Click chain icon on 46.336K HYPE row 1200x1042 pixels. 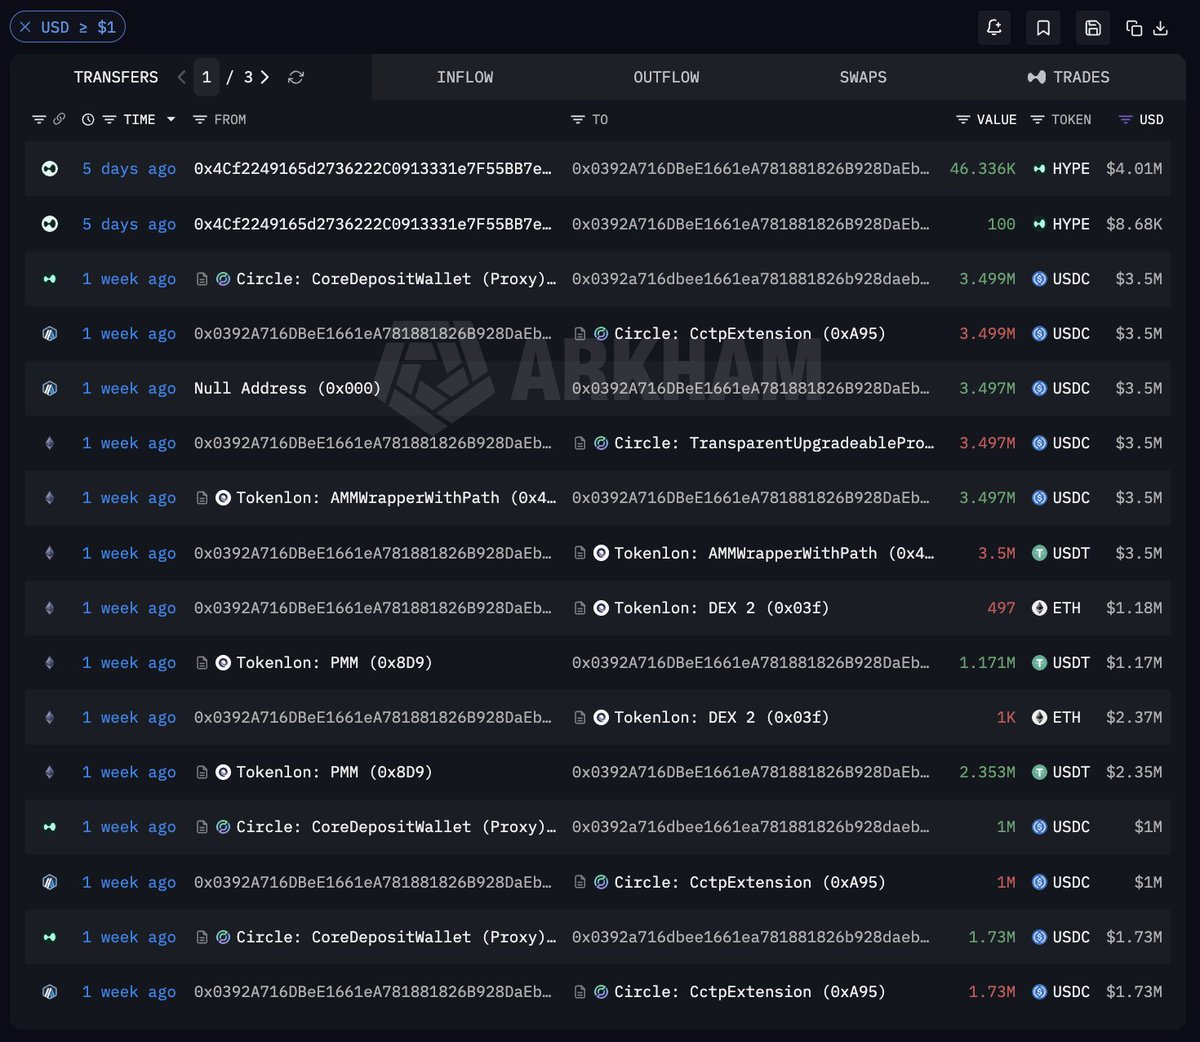coord(49,169)
